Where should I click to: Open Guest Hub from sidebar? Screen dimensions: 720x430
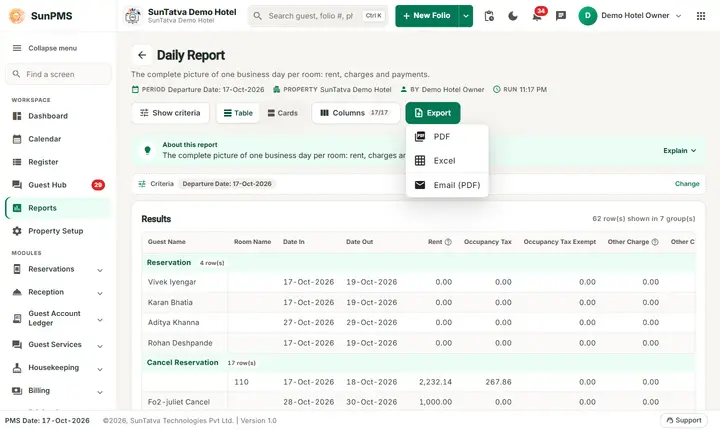[x=58, y=185]
